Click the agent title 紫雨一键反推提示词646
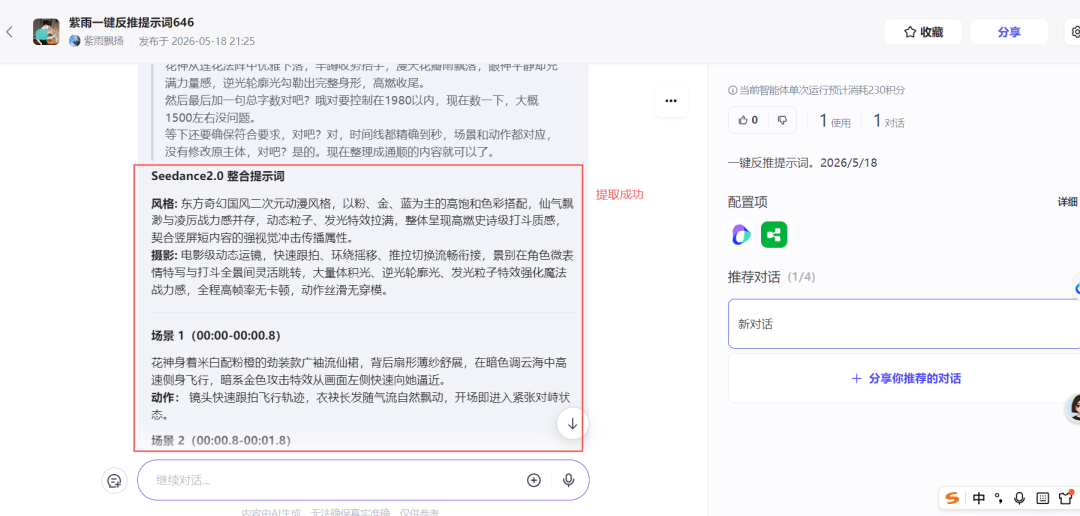The height and width of the screenshot is (516, 1080). 132,23
